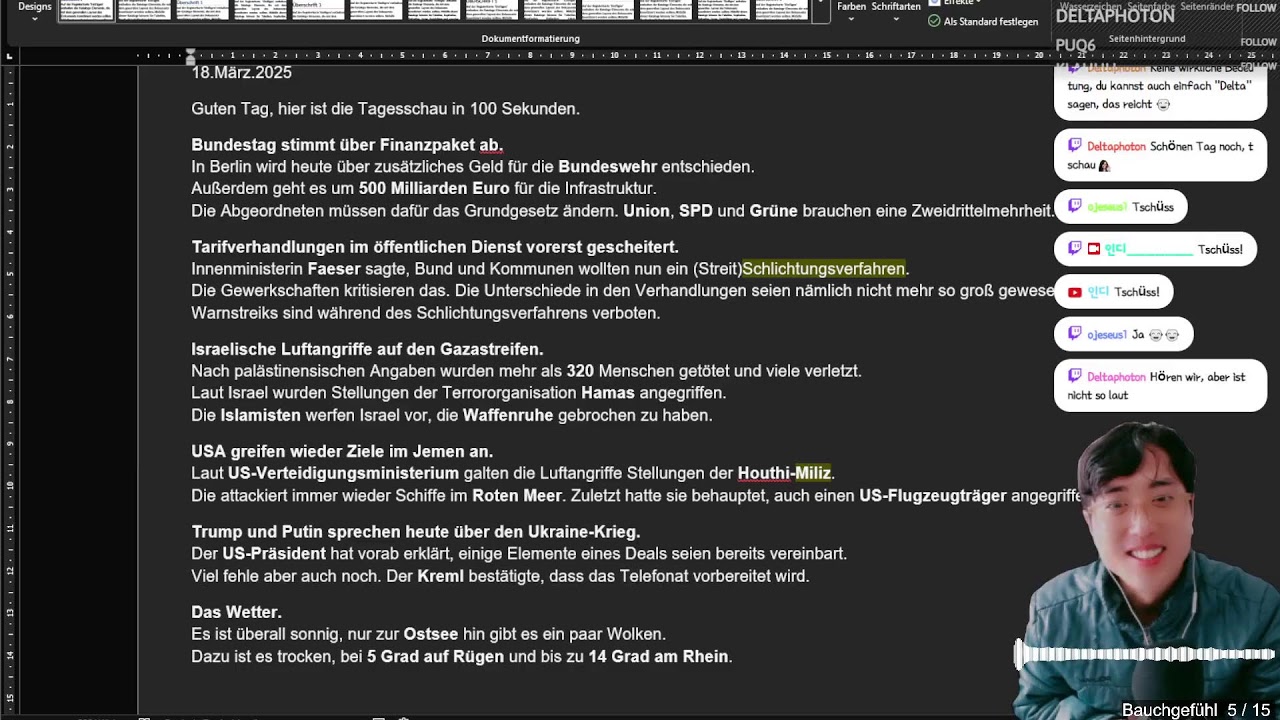Click the indent marker on horizontal ruler
Image resolution: width=1280 pixels, height=720 pixels.
click(x=190, y=55)
